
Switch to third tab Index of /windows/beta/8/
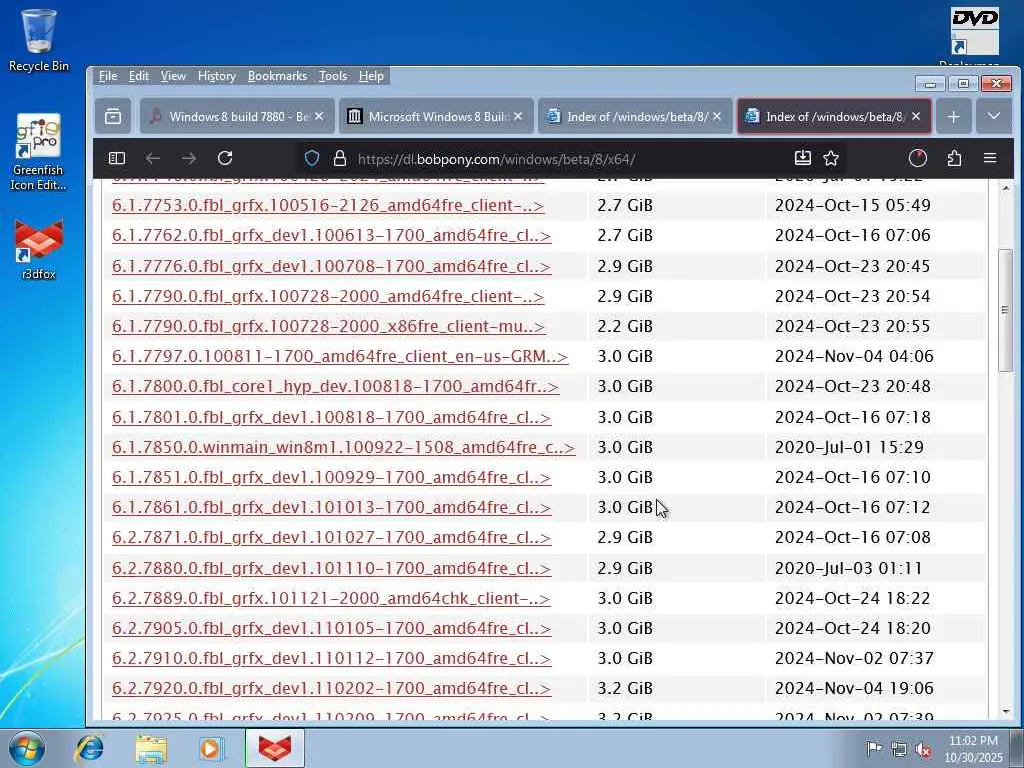pos(635,116)
